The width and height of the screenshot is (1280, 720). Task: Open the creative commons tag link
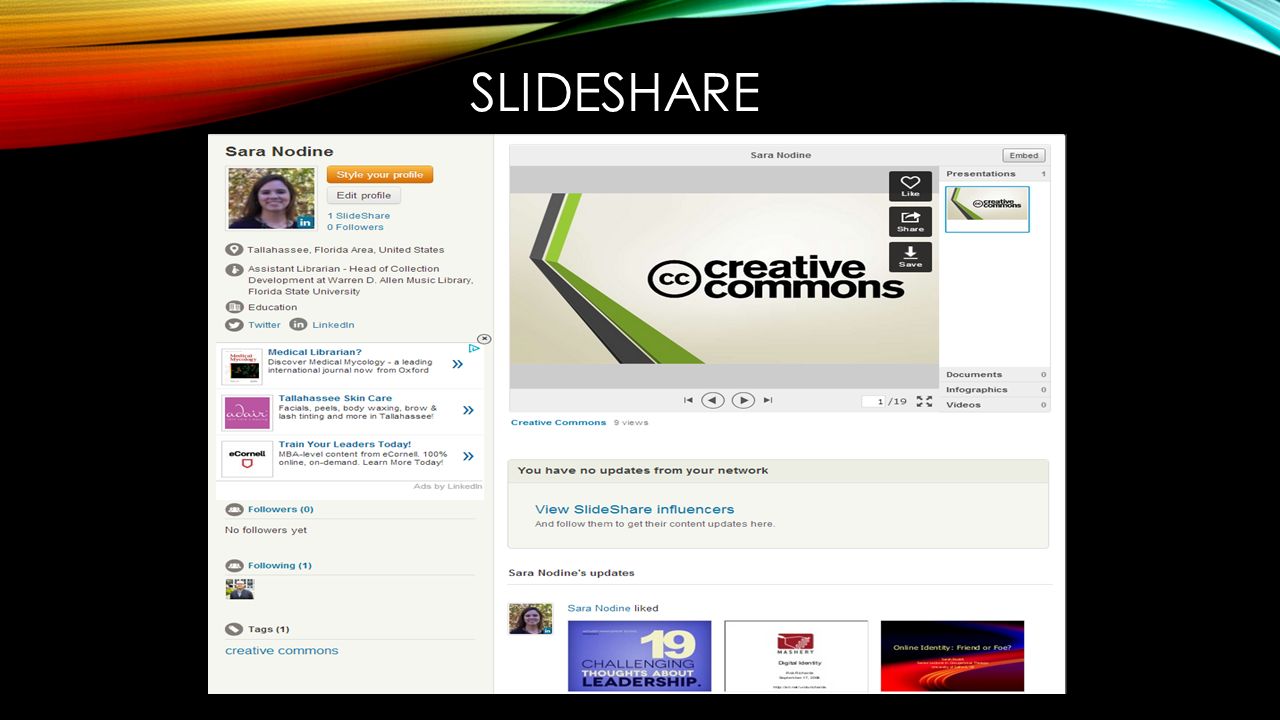pos(282,650)
